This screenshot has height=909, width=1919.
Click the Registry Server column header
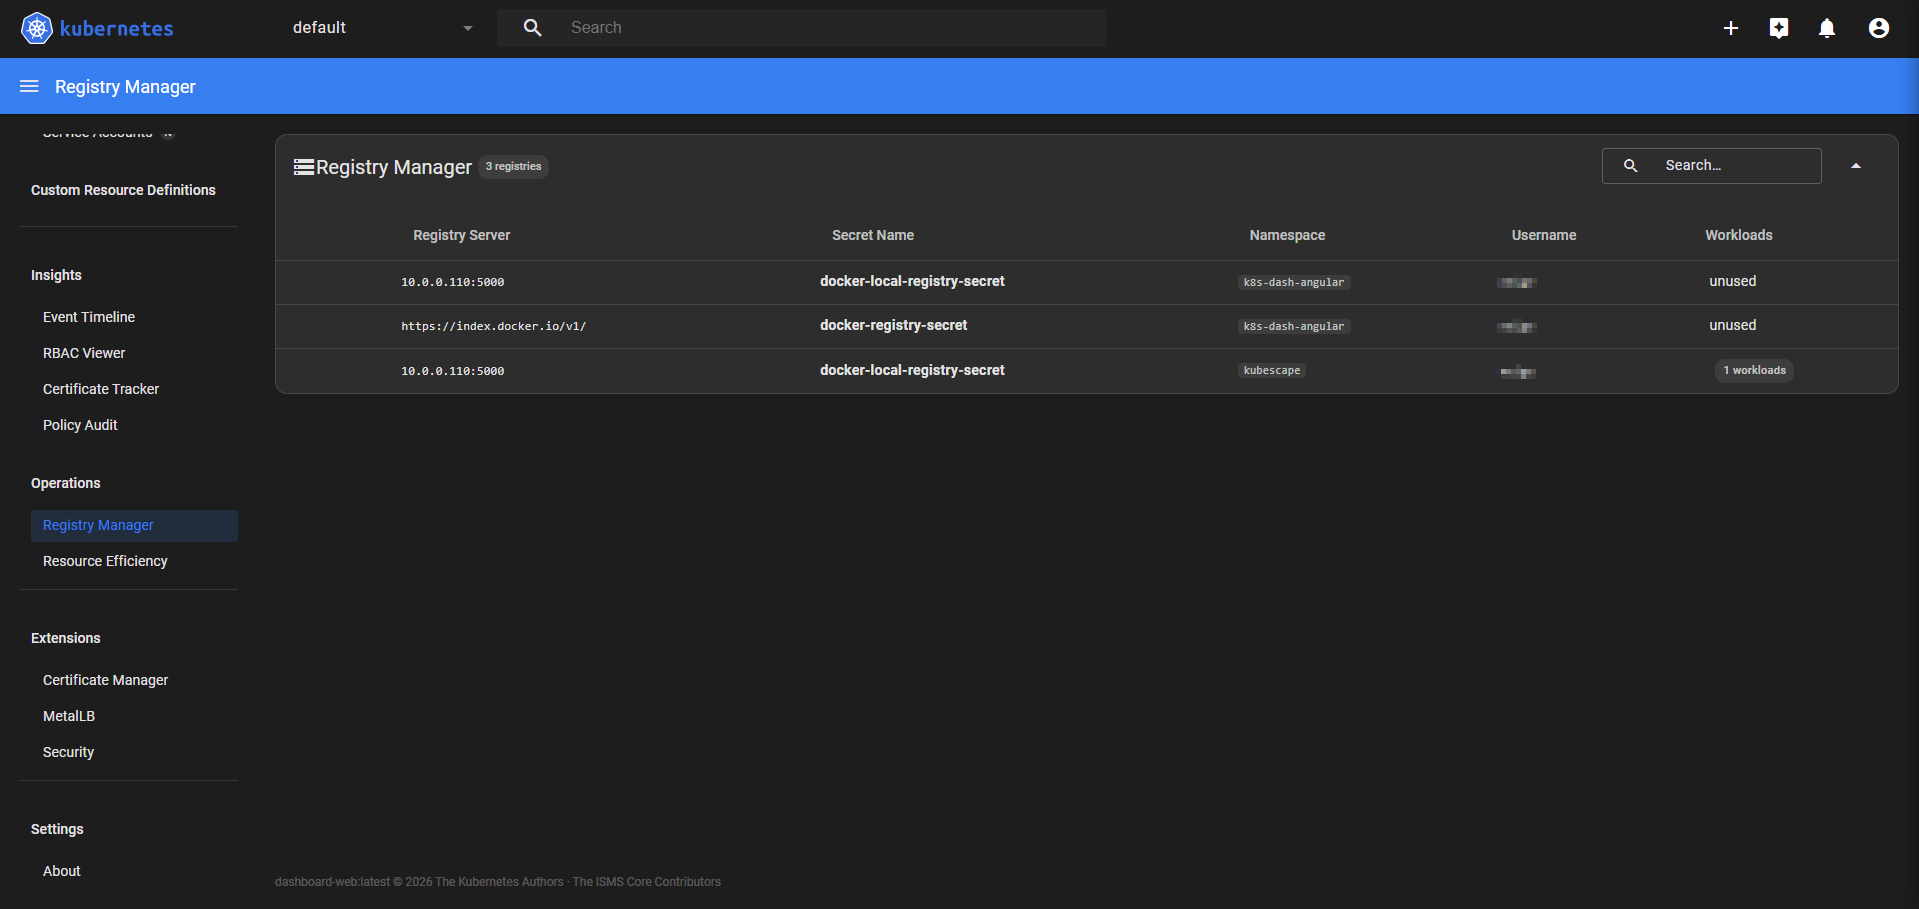461,235
